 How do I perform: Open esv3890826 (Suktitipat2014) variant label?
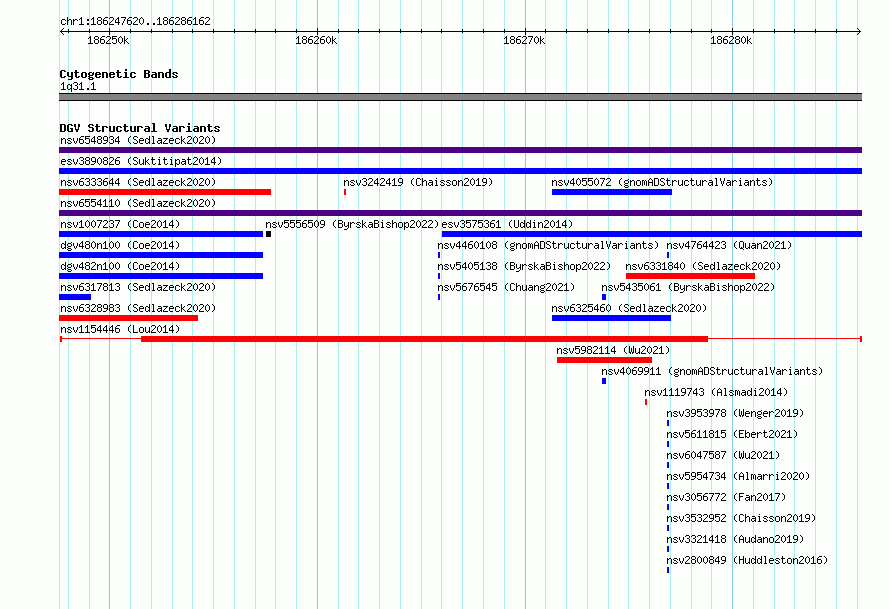click(141, 161)
